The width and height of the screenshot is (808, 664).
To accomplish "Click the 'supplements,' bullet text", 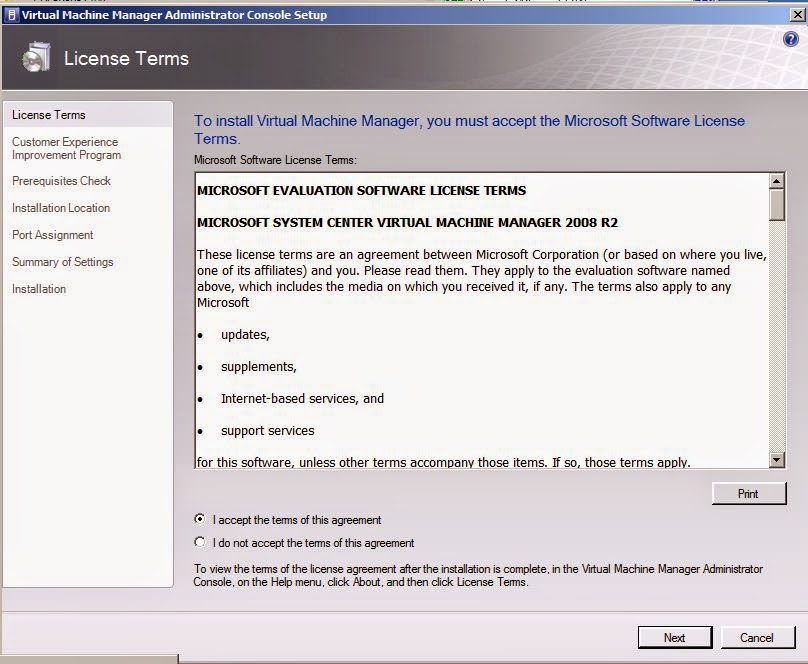I will pos(259,367).
